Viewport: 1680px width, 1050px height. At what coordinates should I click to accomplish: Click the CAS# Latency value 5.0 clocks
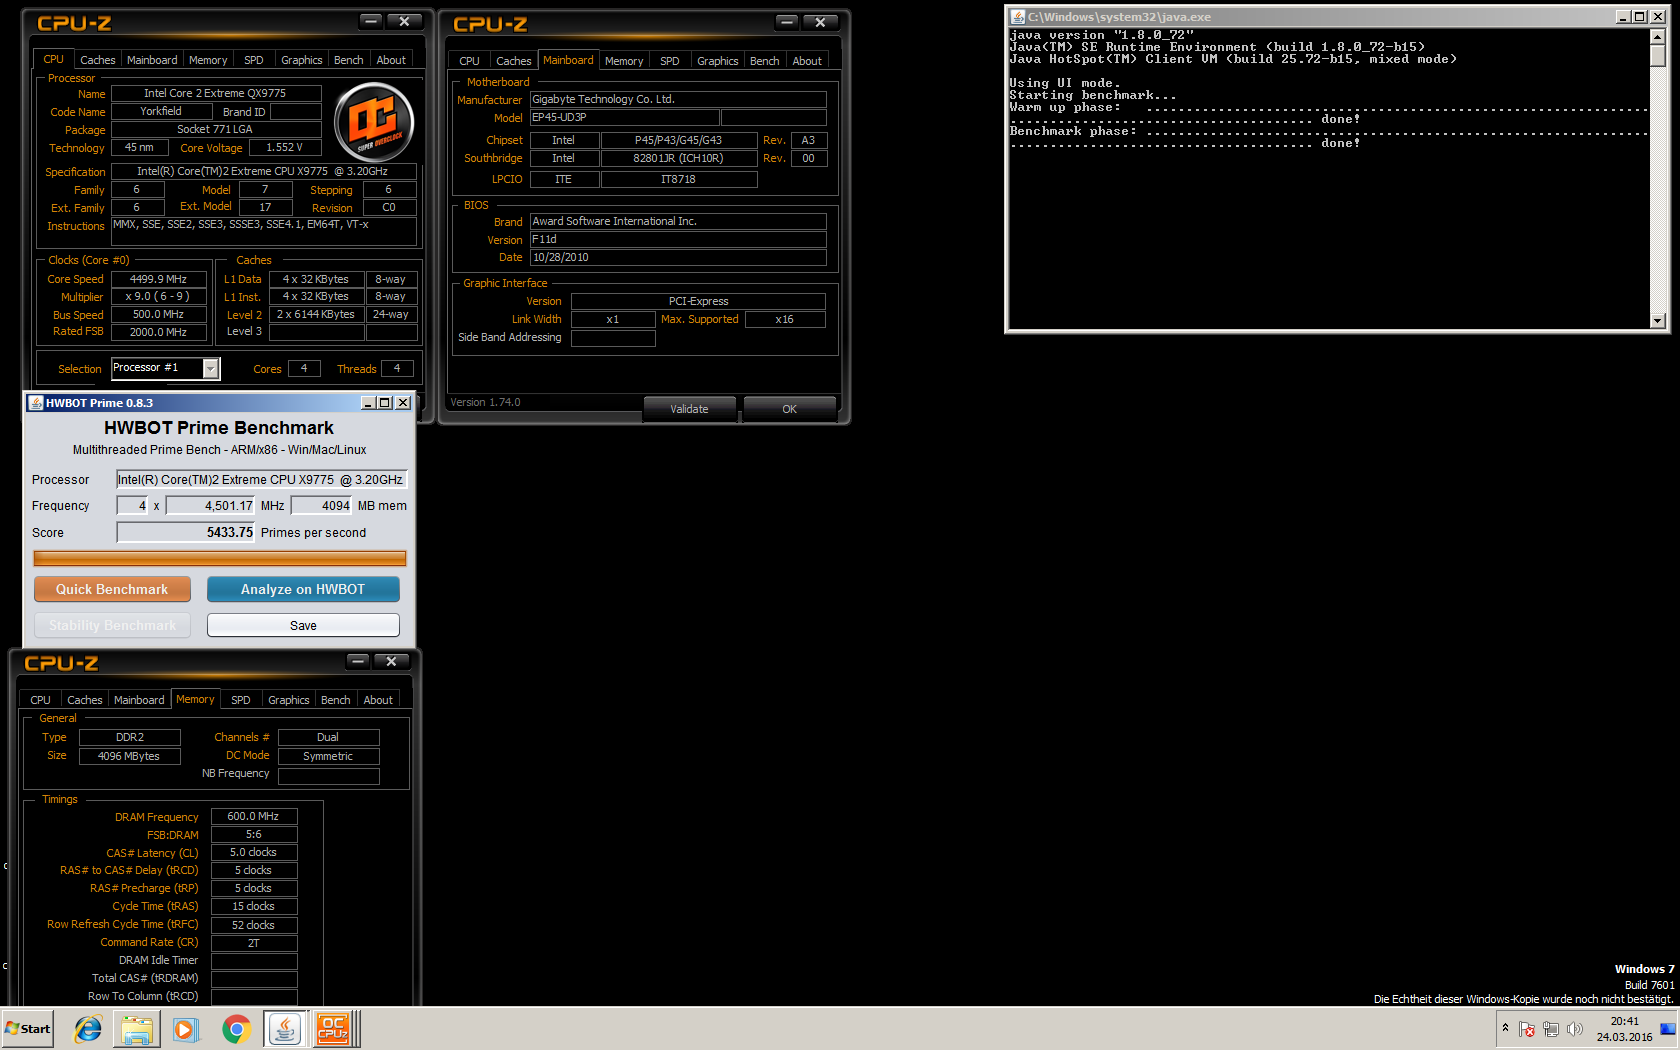coord(254,852)
